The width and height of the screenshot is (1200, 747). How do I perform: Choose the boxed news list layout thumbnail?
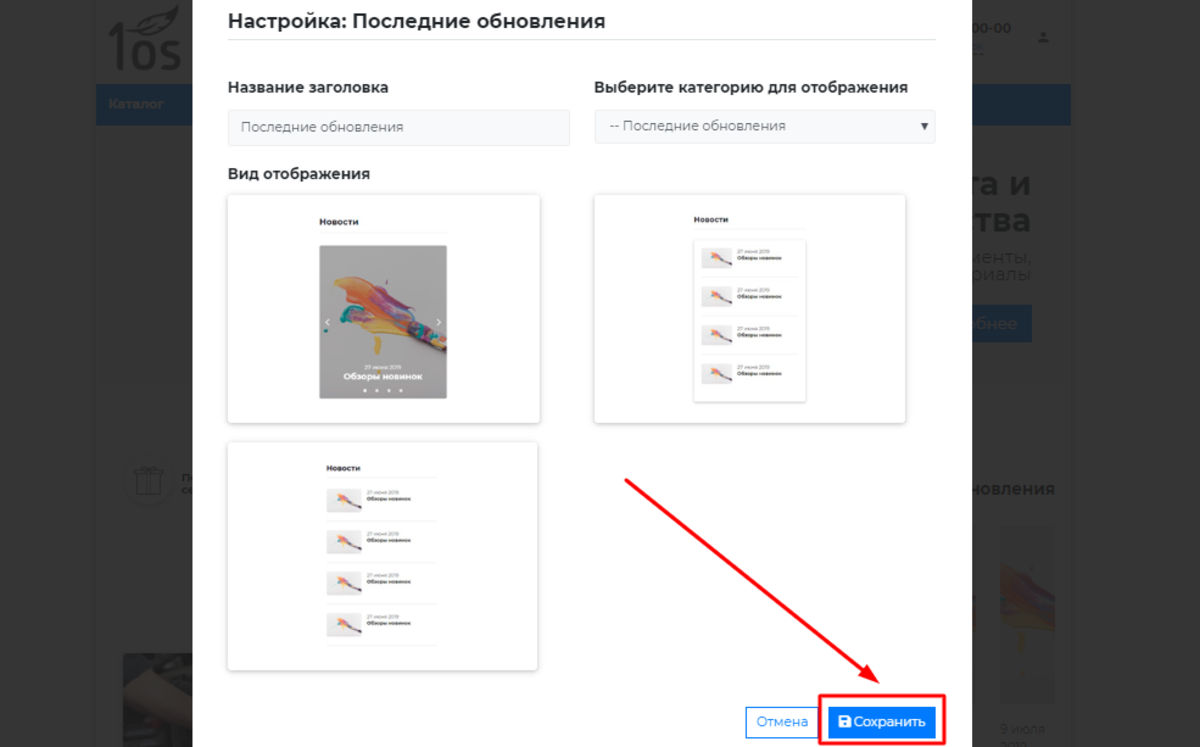[x=750, y=309]
